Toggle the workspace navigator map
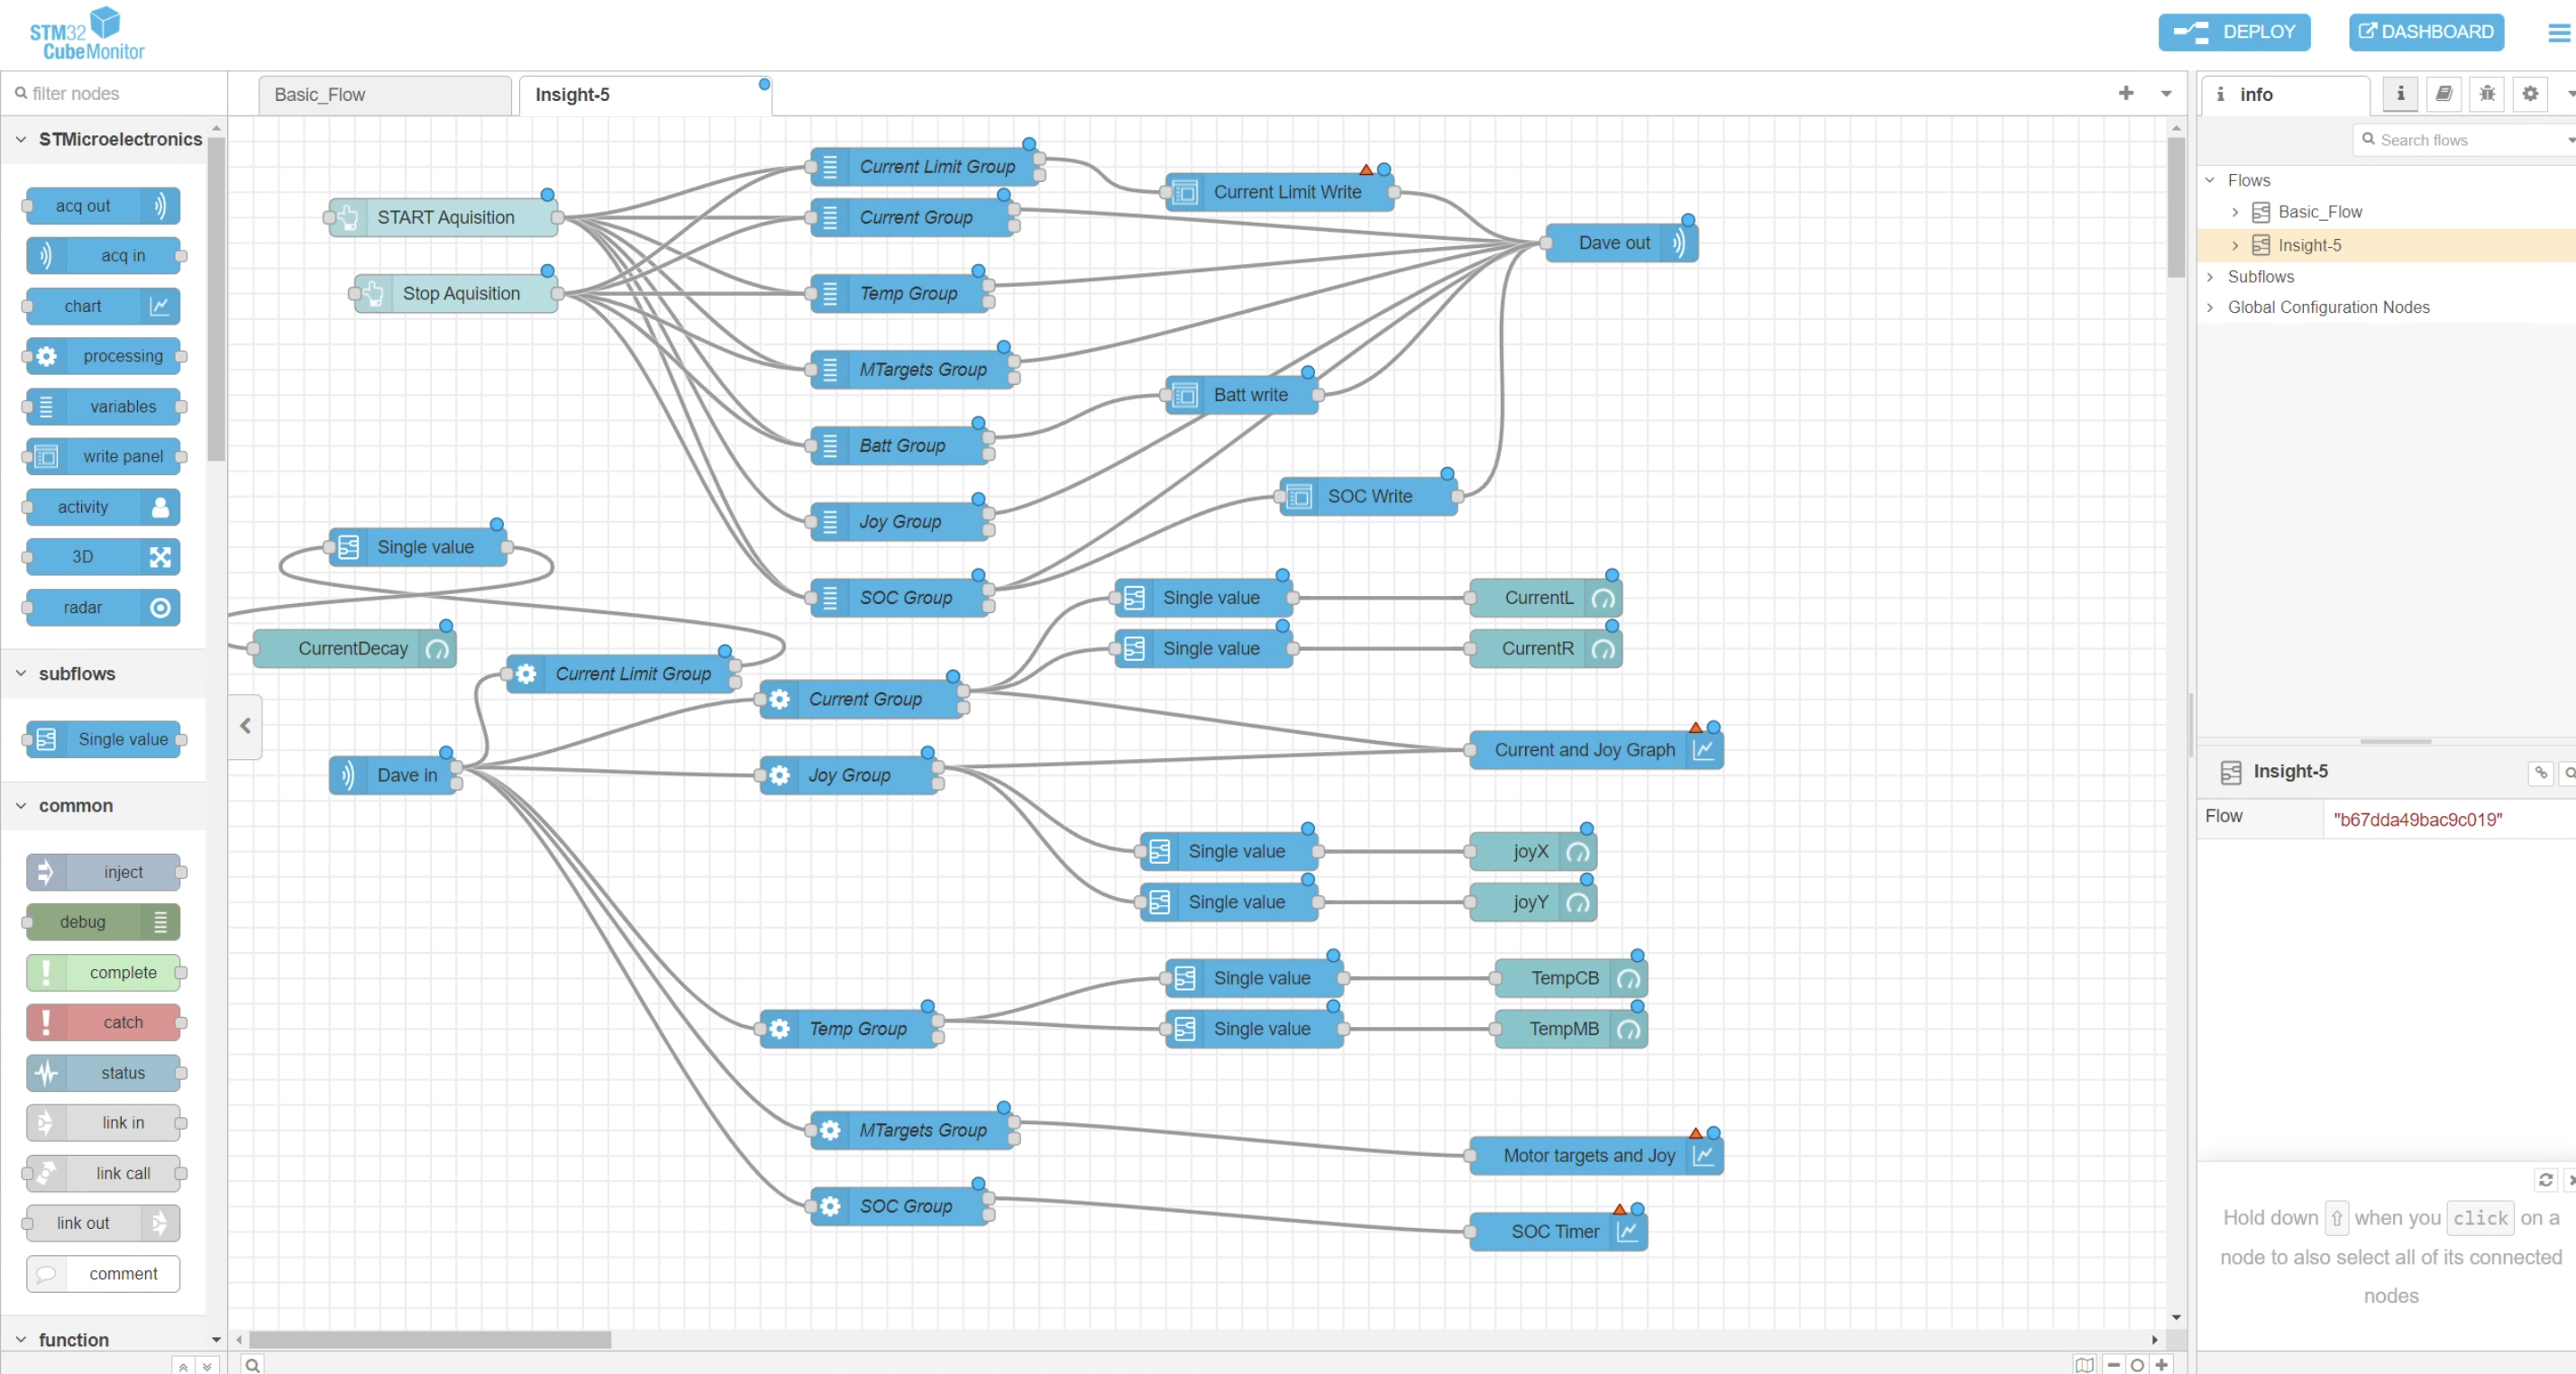The width and height of the screenshot is (2576, 1374). (x=2084, y=1365)
